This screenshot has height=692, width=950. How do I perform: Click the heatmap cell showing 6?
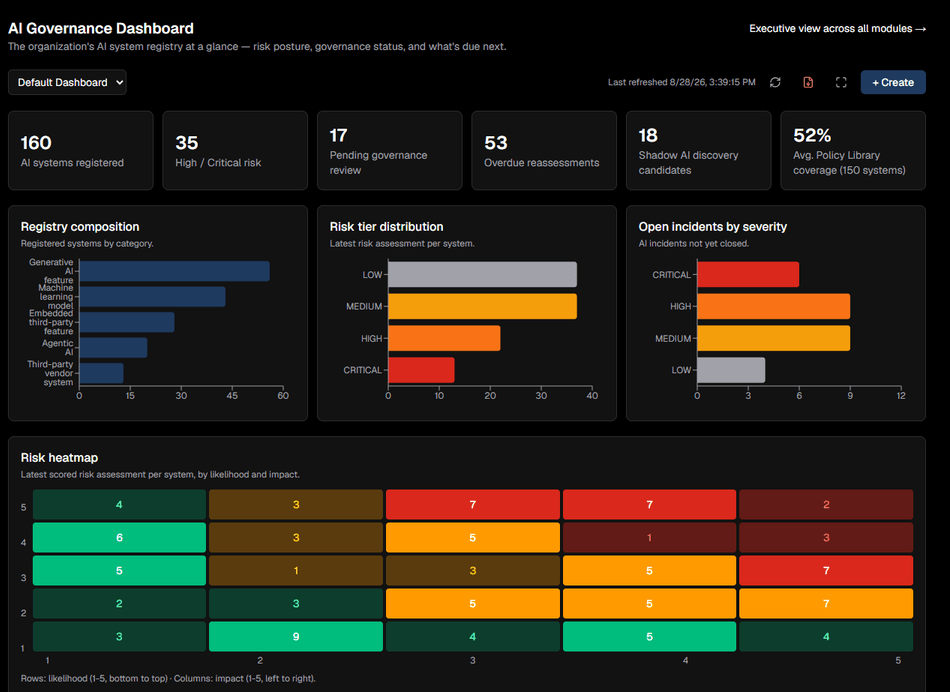pos(119,537)
